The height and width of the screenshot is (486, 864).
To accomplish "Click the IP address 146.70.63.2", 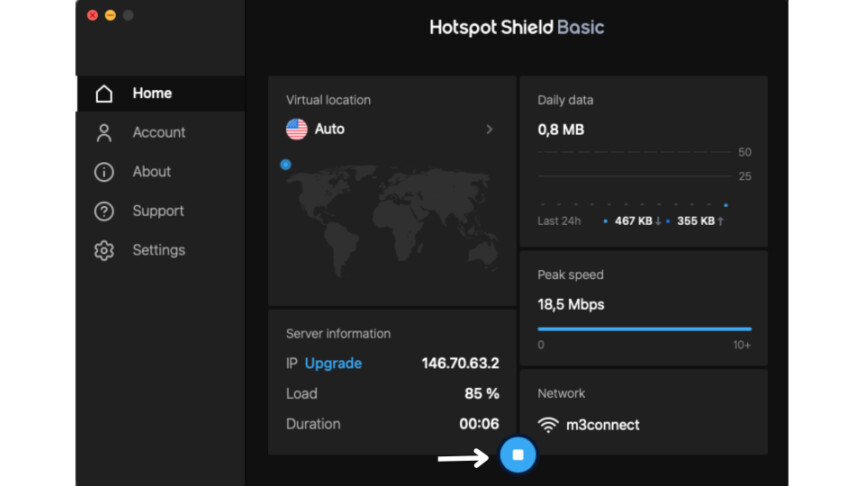I will pyautogui.click(x=460, y=363).
